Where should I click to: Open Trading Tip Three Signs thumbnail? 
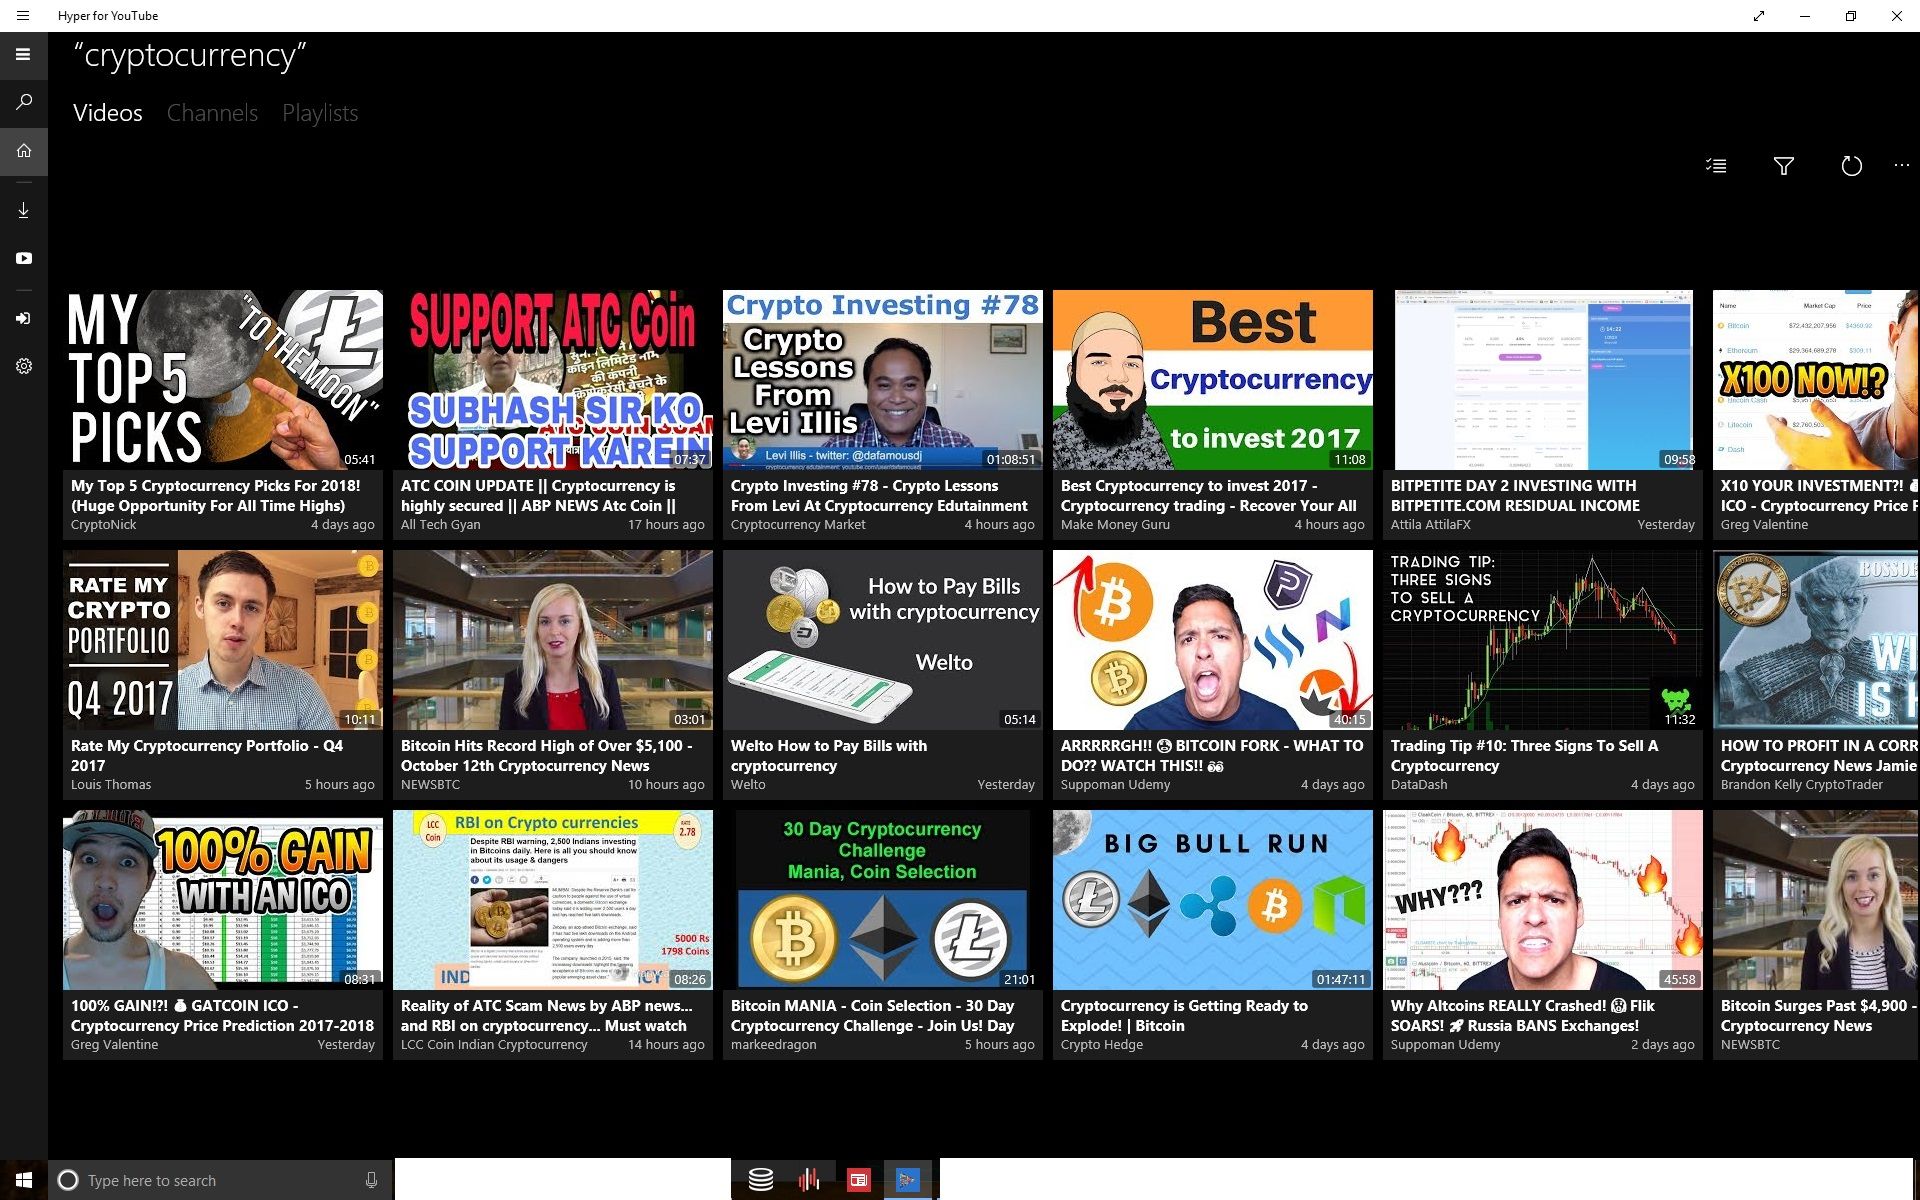tap(1543, 640)
